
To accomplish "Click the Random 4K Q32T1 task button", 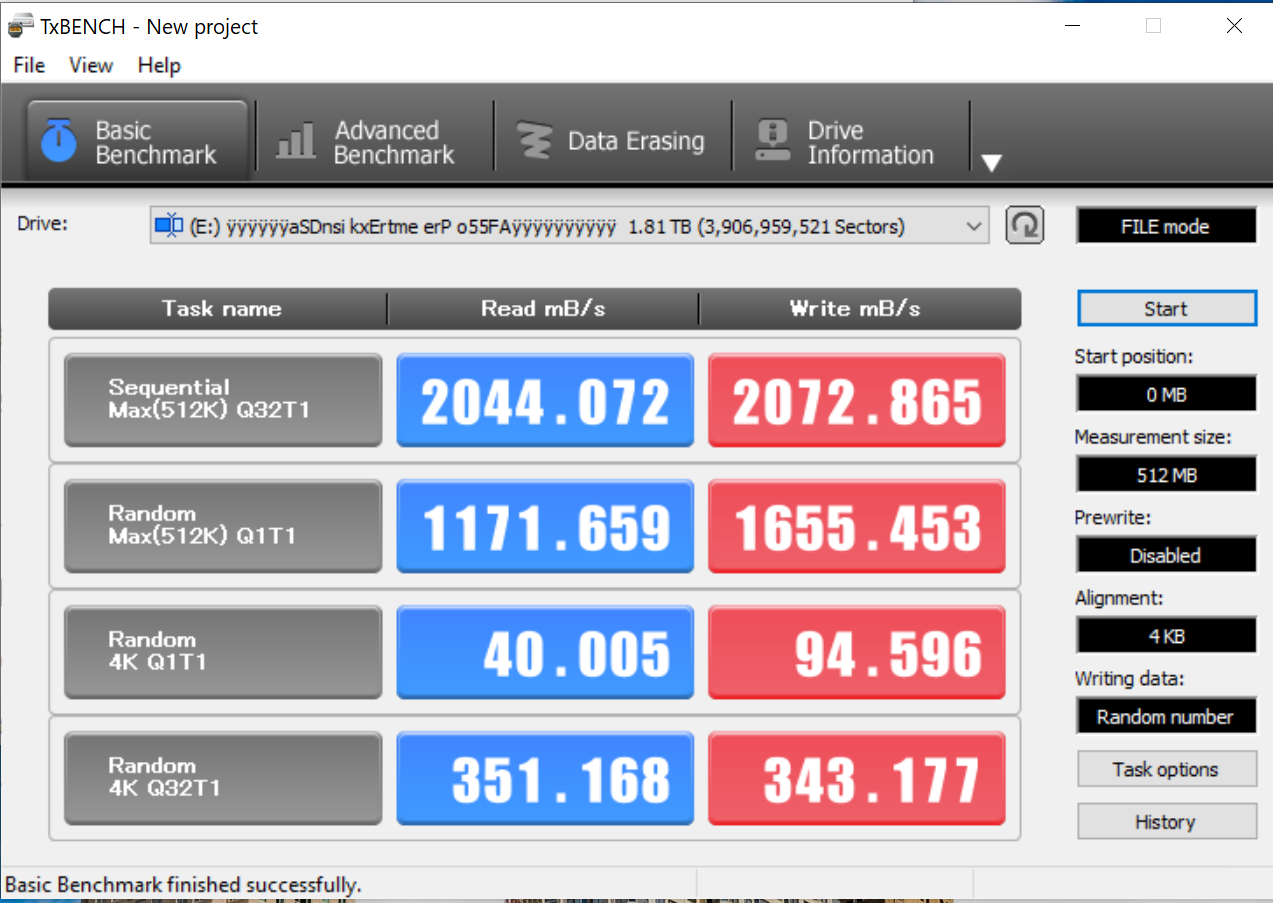I will (x=222, y=777).
